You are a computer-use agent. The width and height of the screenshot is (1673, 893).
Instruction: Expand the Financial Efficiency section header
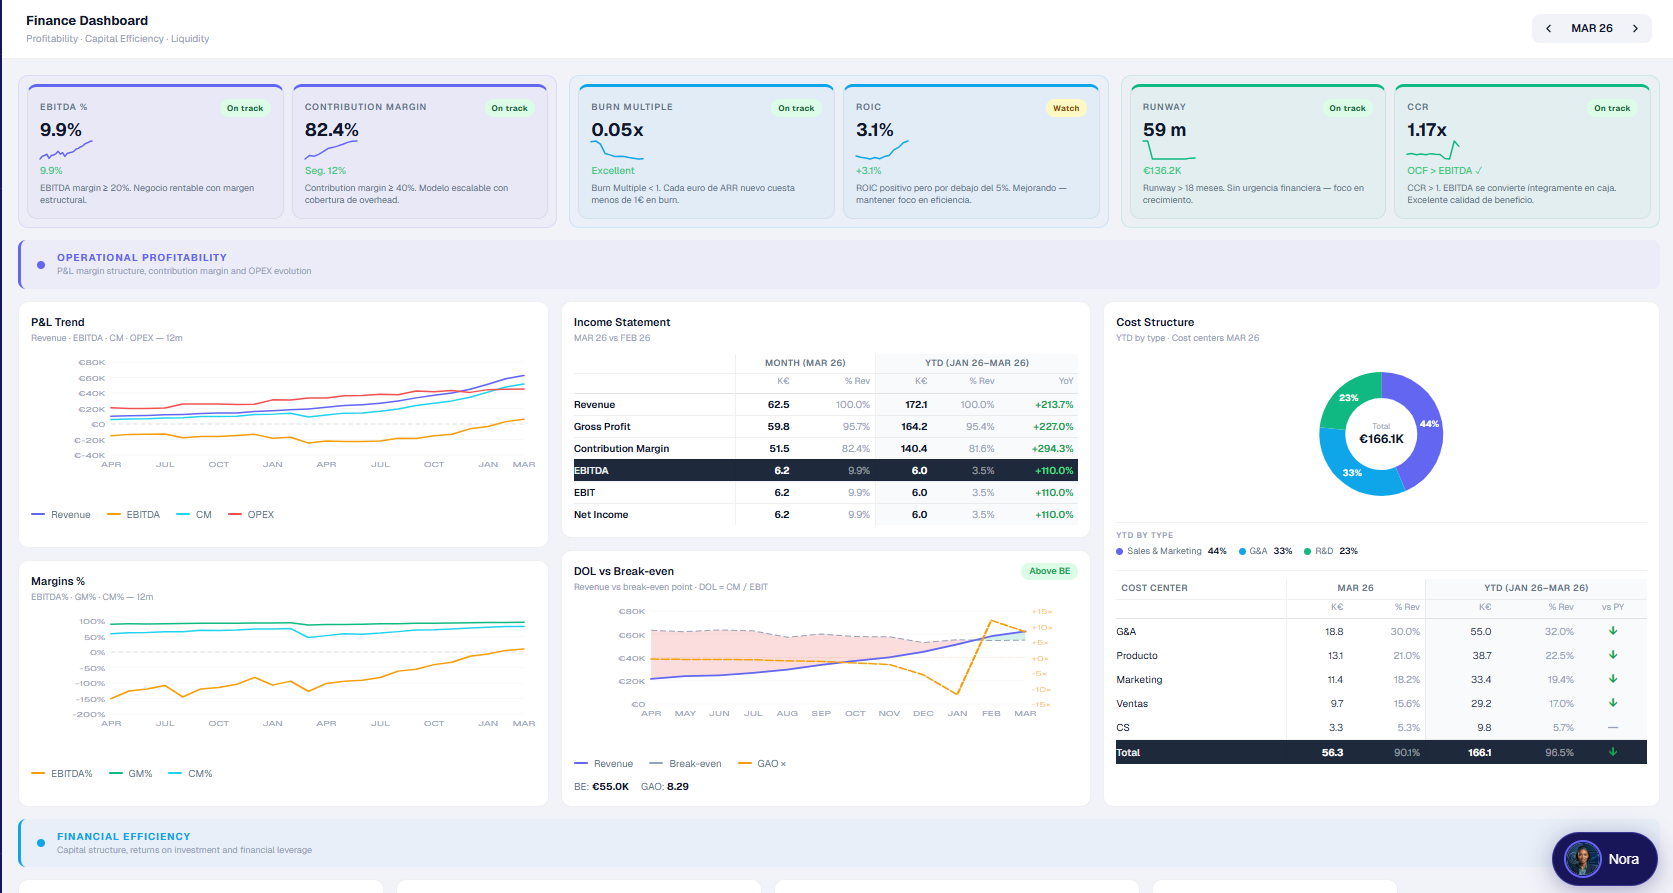point(838,843)
